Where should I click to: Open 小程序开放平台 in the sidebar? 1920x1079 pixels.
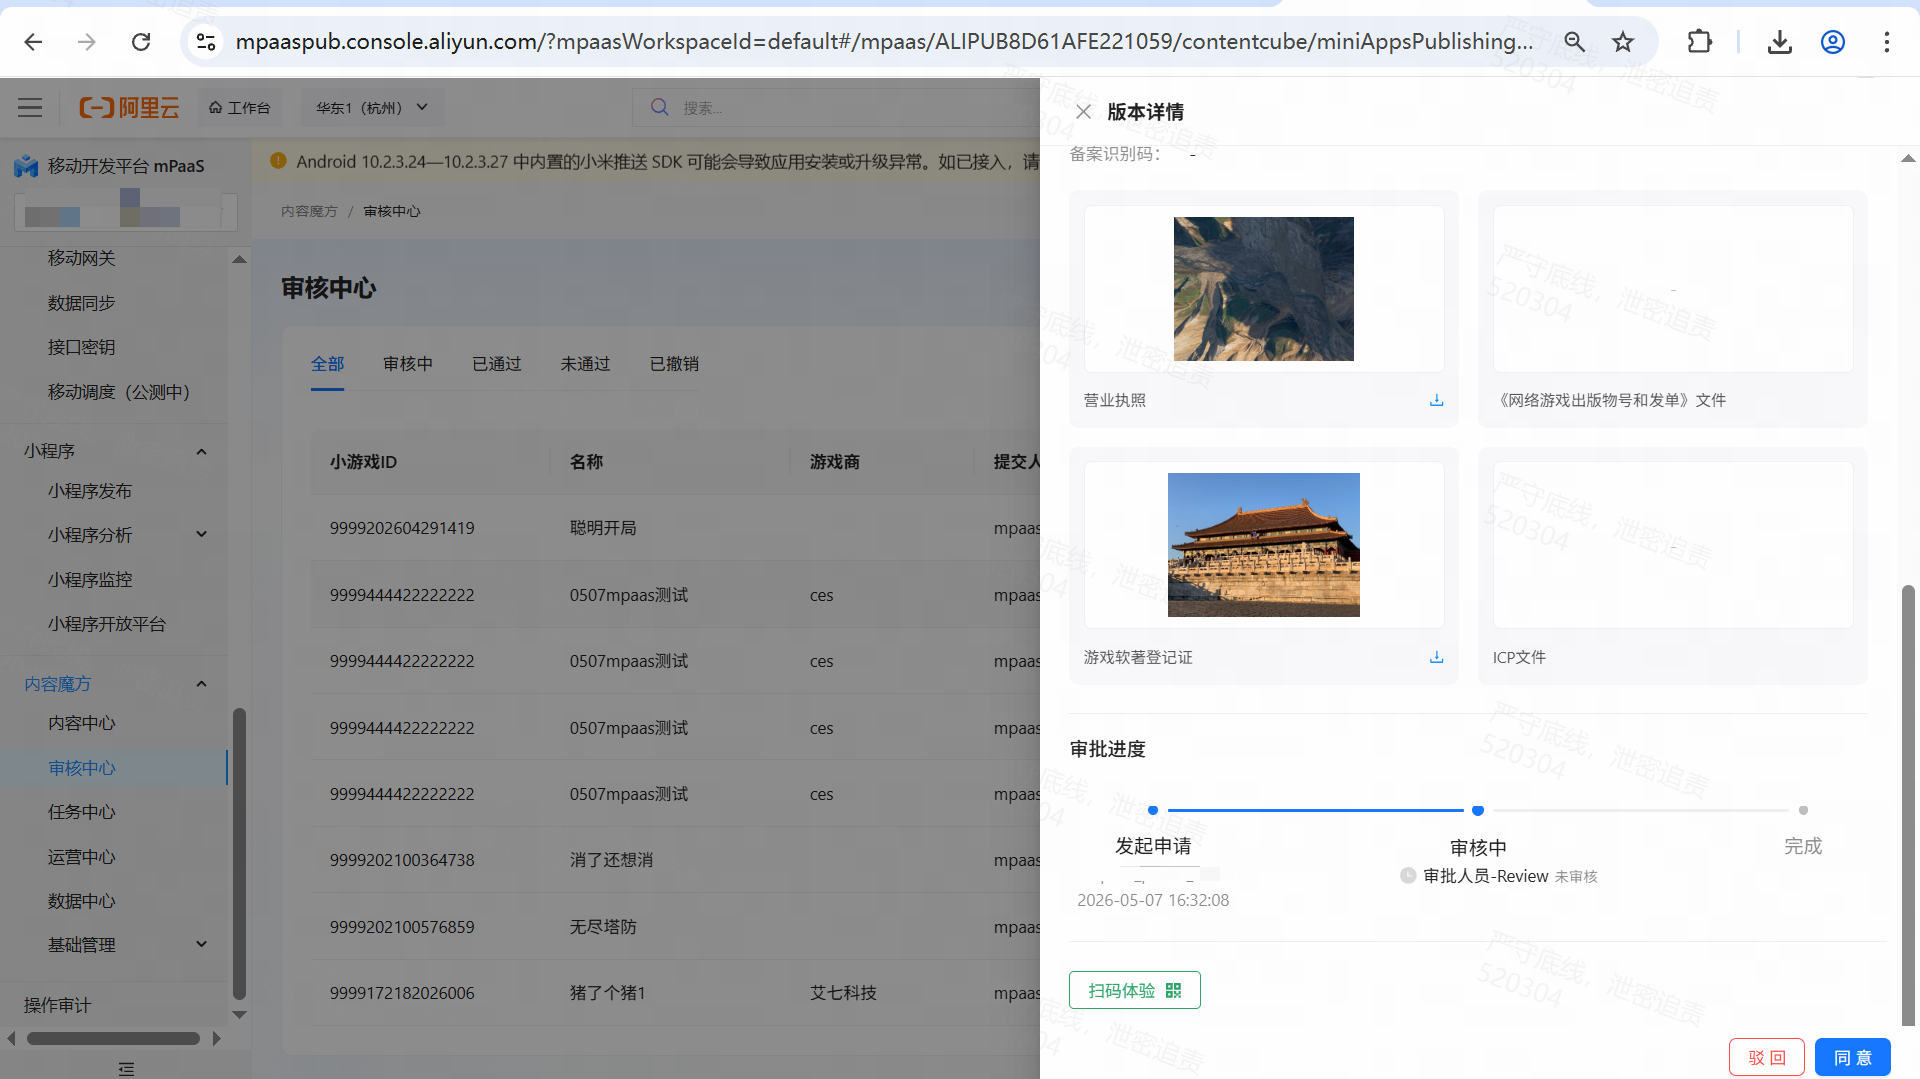(107, 624)
